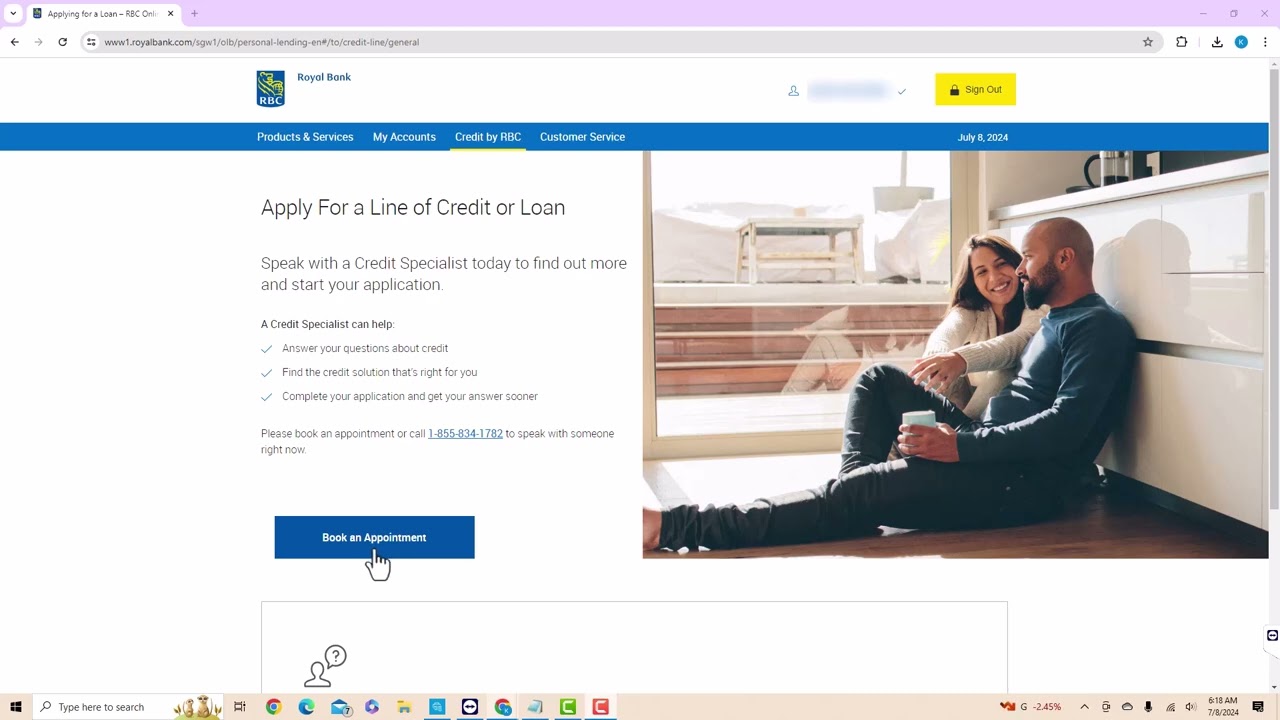This screenshot has height=720, width=1280.
Task: Click the stock widget showing -2.45%
Action: click(x=1031, y=707)
